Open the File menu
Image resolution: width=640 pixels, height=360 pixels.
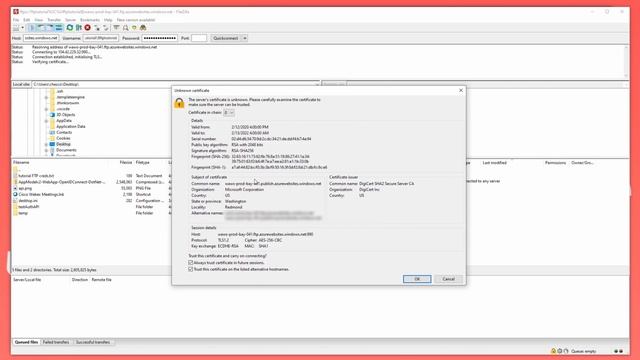(16, 20)
